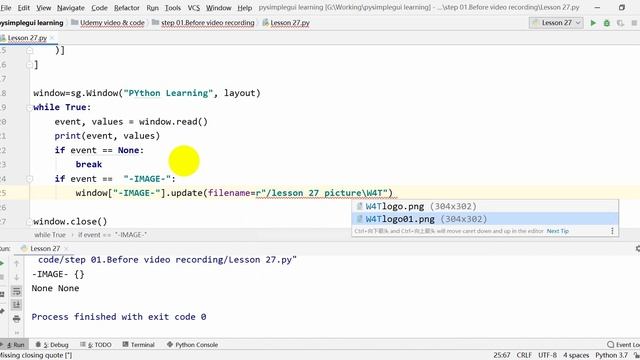Image resolution: width=640 pixels, height=360 pixels.
Task: Open the Edit menu
Action: point(24,8)
